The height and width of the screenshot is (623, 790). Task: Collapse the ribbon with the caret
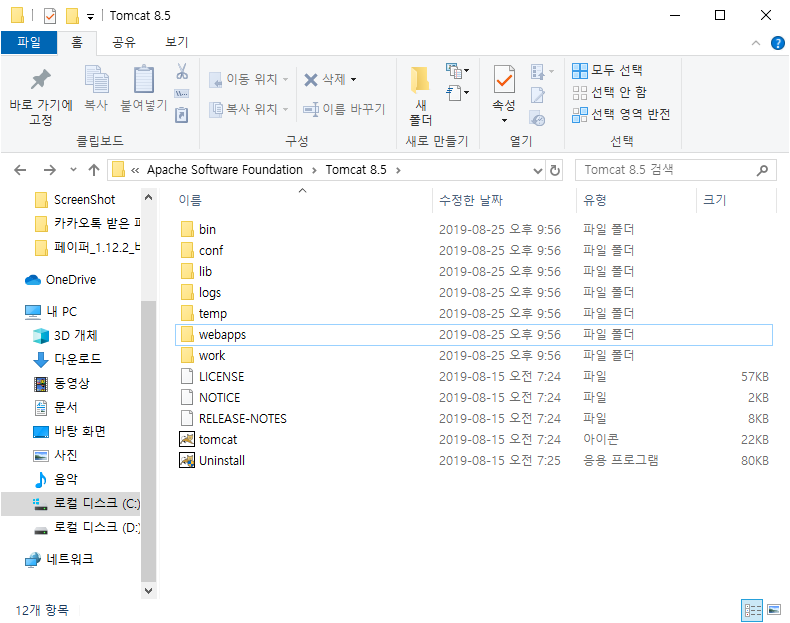[756, 43]
